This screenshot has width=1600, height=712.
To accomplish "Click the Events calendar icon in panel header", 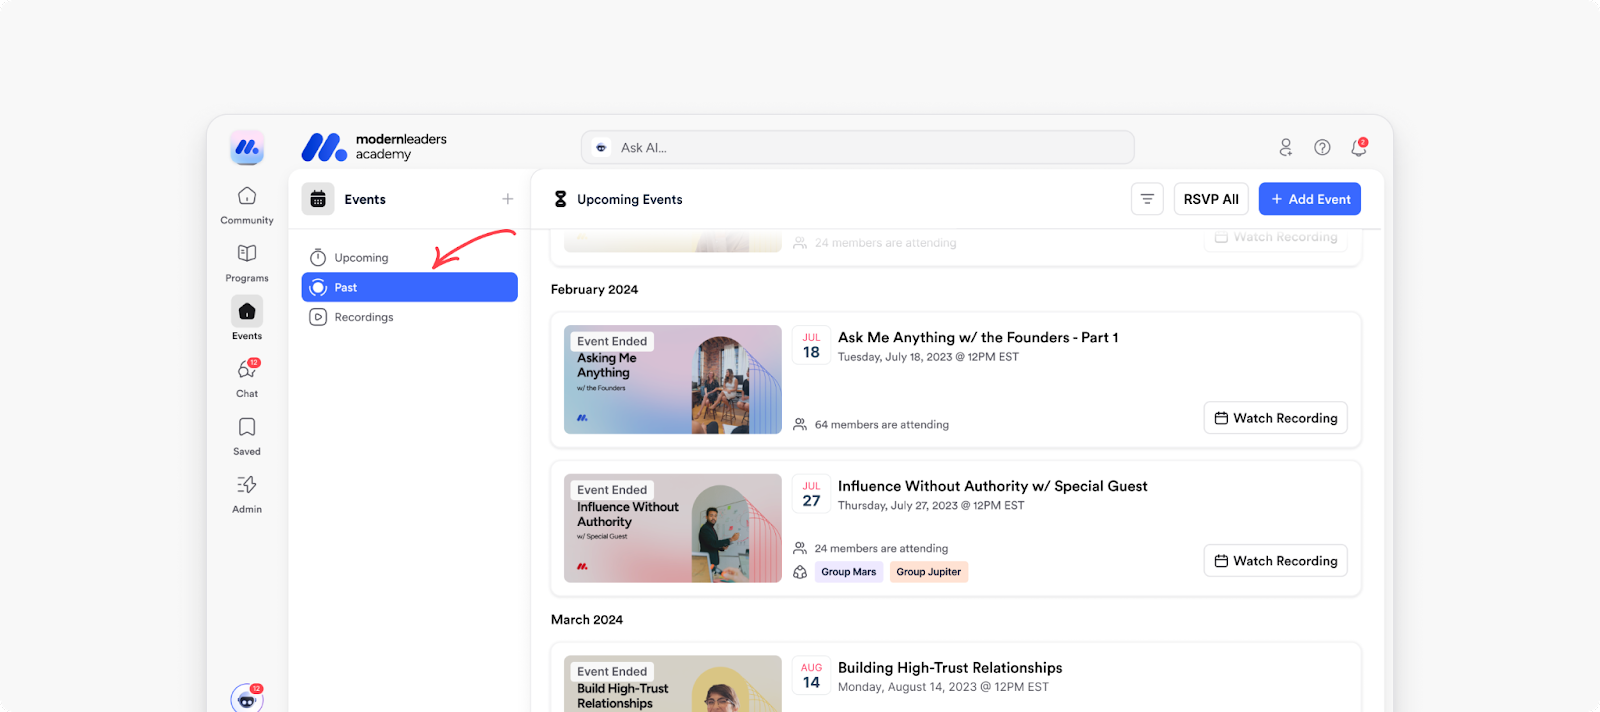I will pyautogui.click(x=318, y=199).
